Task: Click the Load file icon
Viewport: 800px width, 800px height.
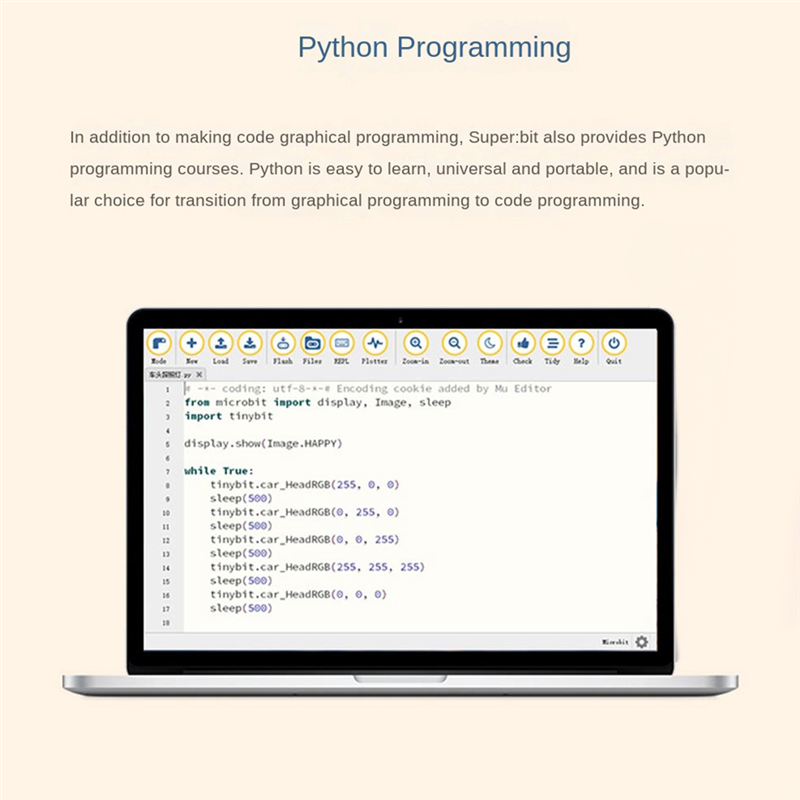Action: pos(221,343)
